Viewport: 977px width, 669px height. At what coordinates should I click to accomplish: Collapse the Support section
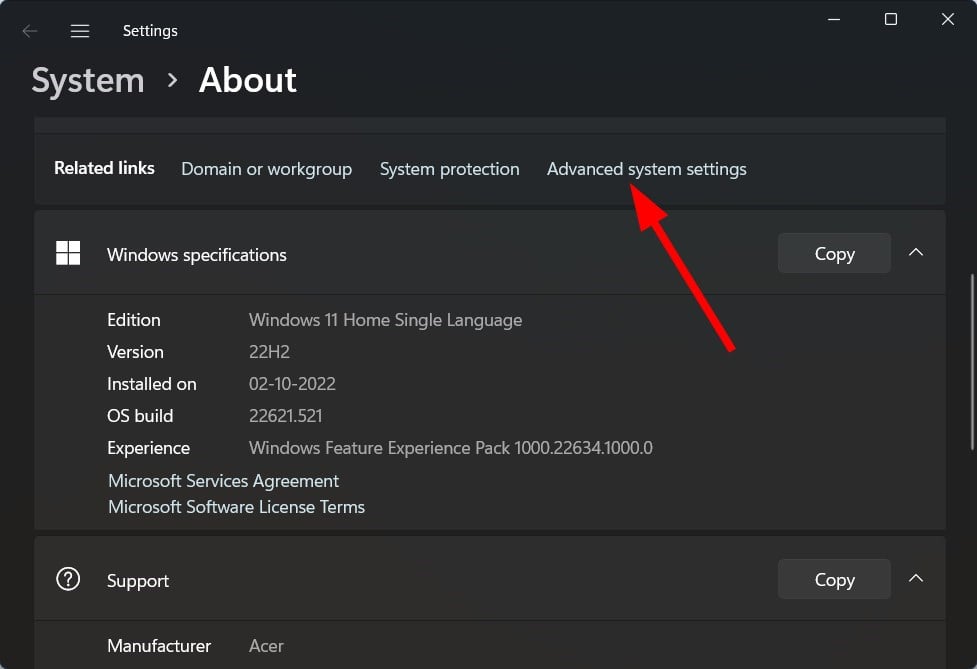tap(915, 579)
